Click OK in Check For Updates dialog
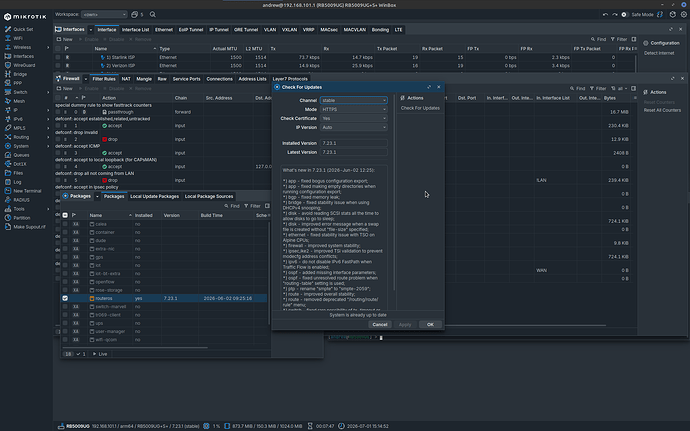Screen dimensions: 690x431 tap(430, 324)
